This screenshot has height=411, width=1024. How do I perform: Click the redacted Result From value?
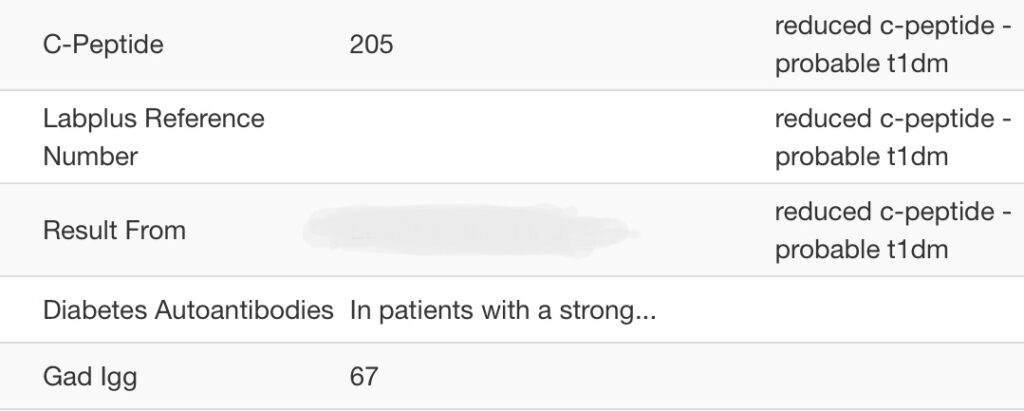coord(470,231)
